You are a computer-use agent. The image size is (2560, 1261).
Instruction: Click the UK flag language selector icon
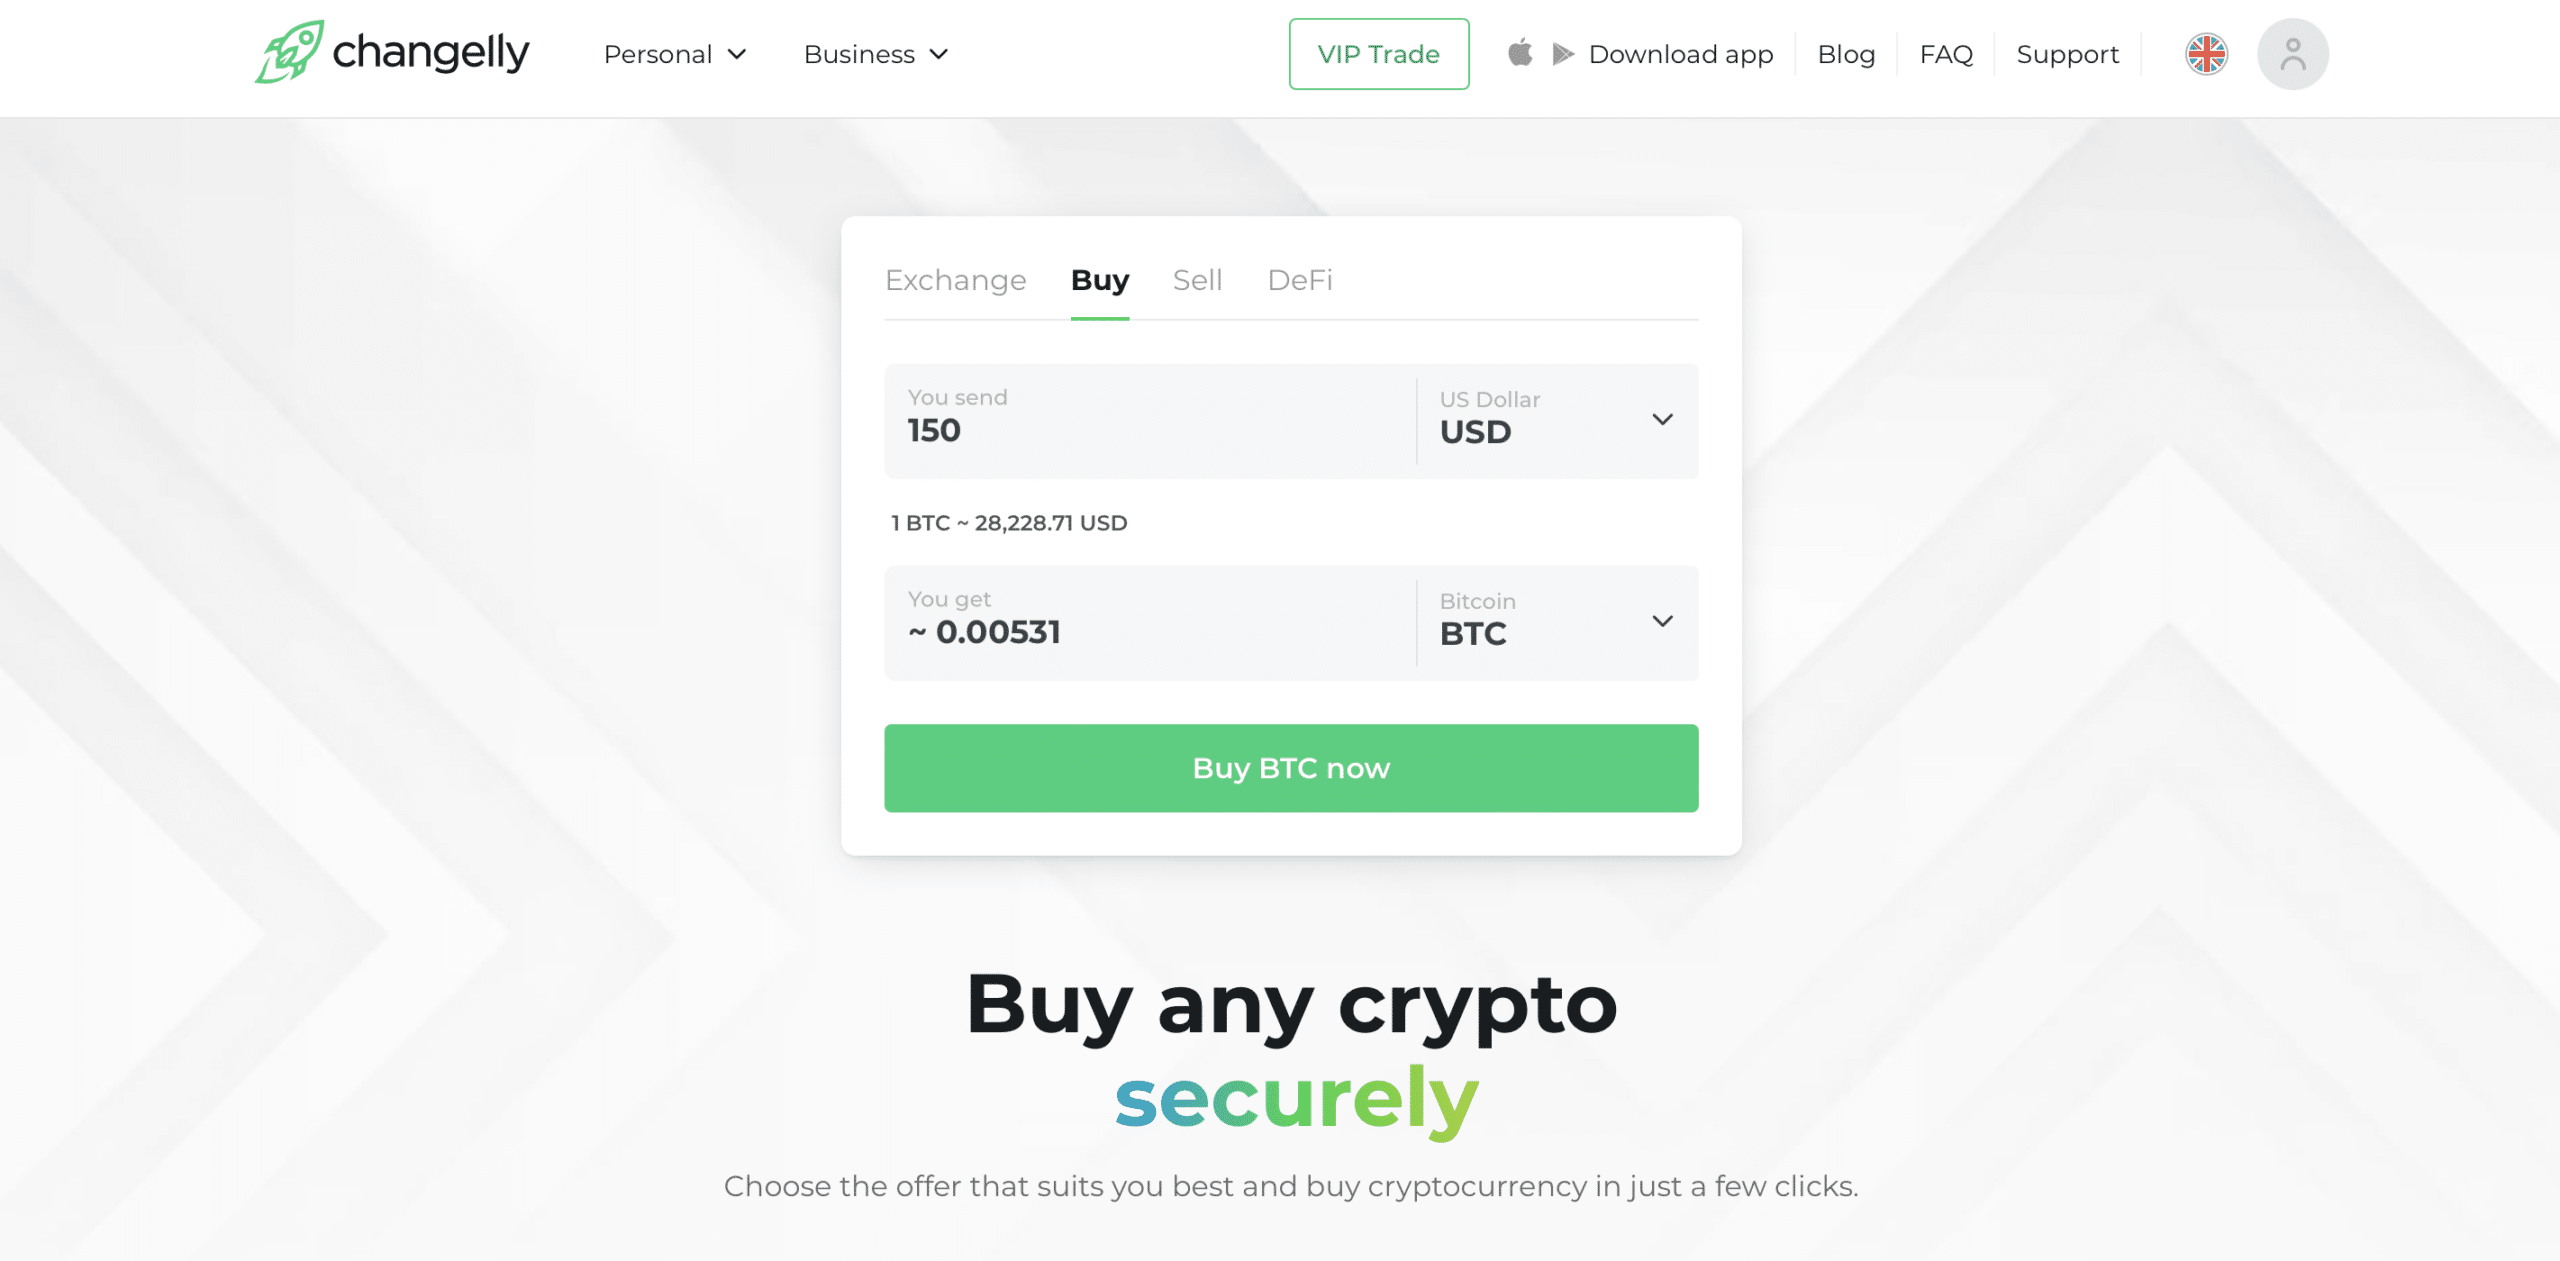(2207, 54)
